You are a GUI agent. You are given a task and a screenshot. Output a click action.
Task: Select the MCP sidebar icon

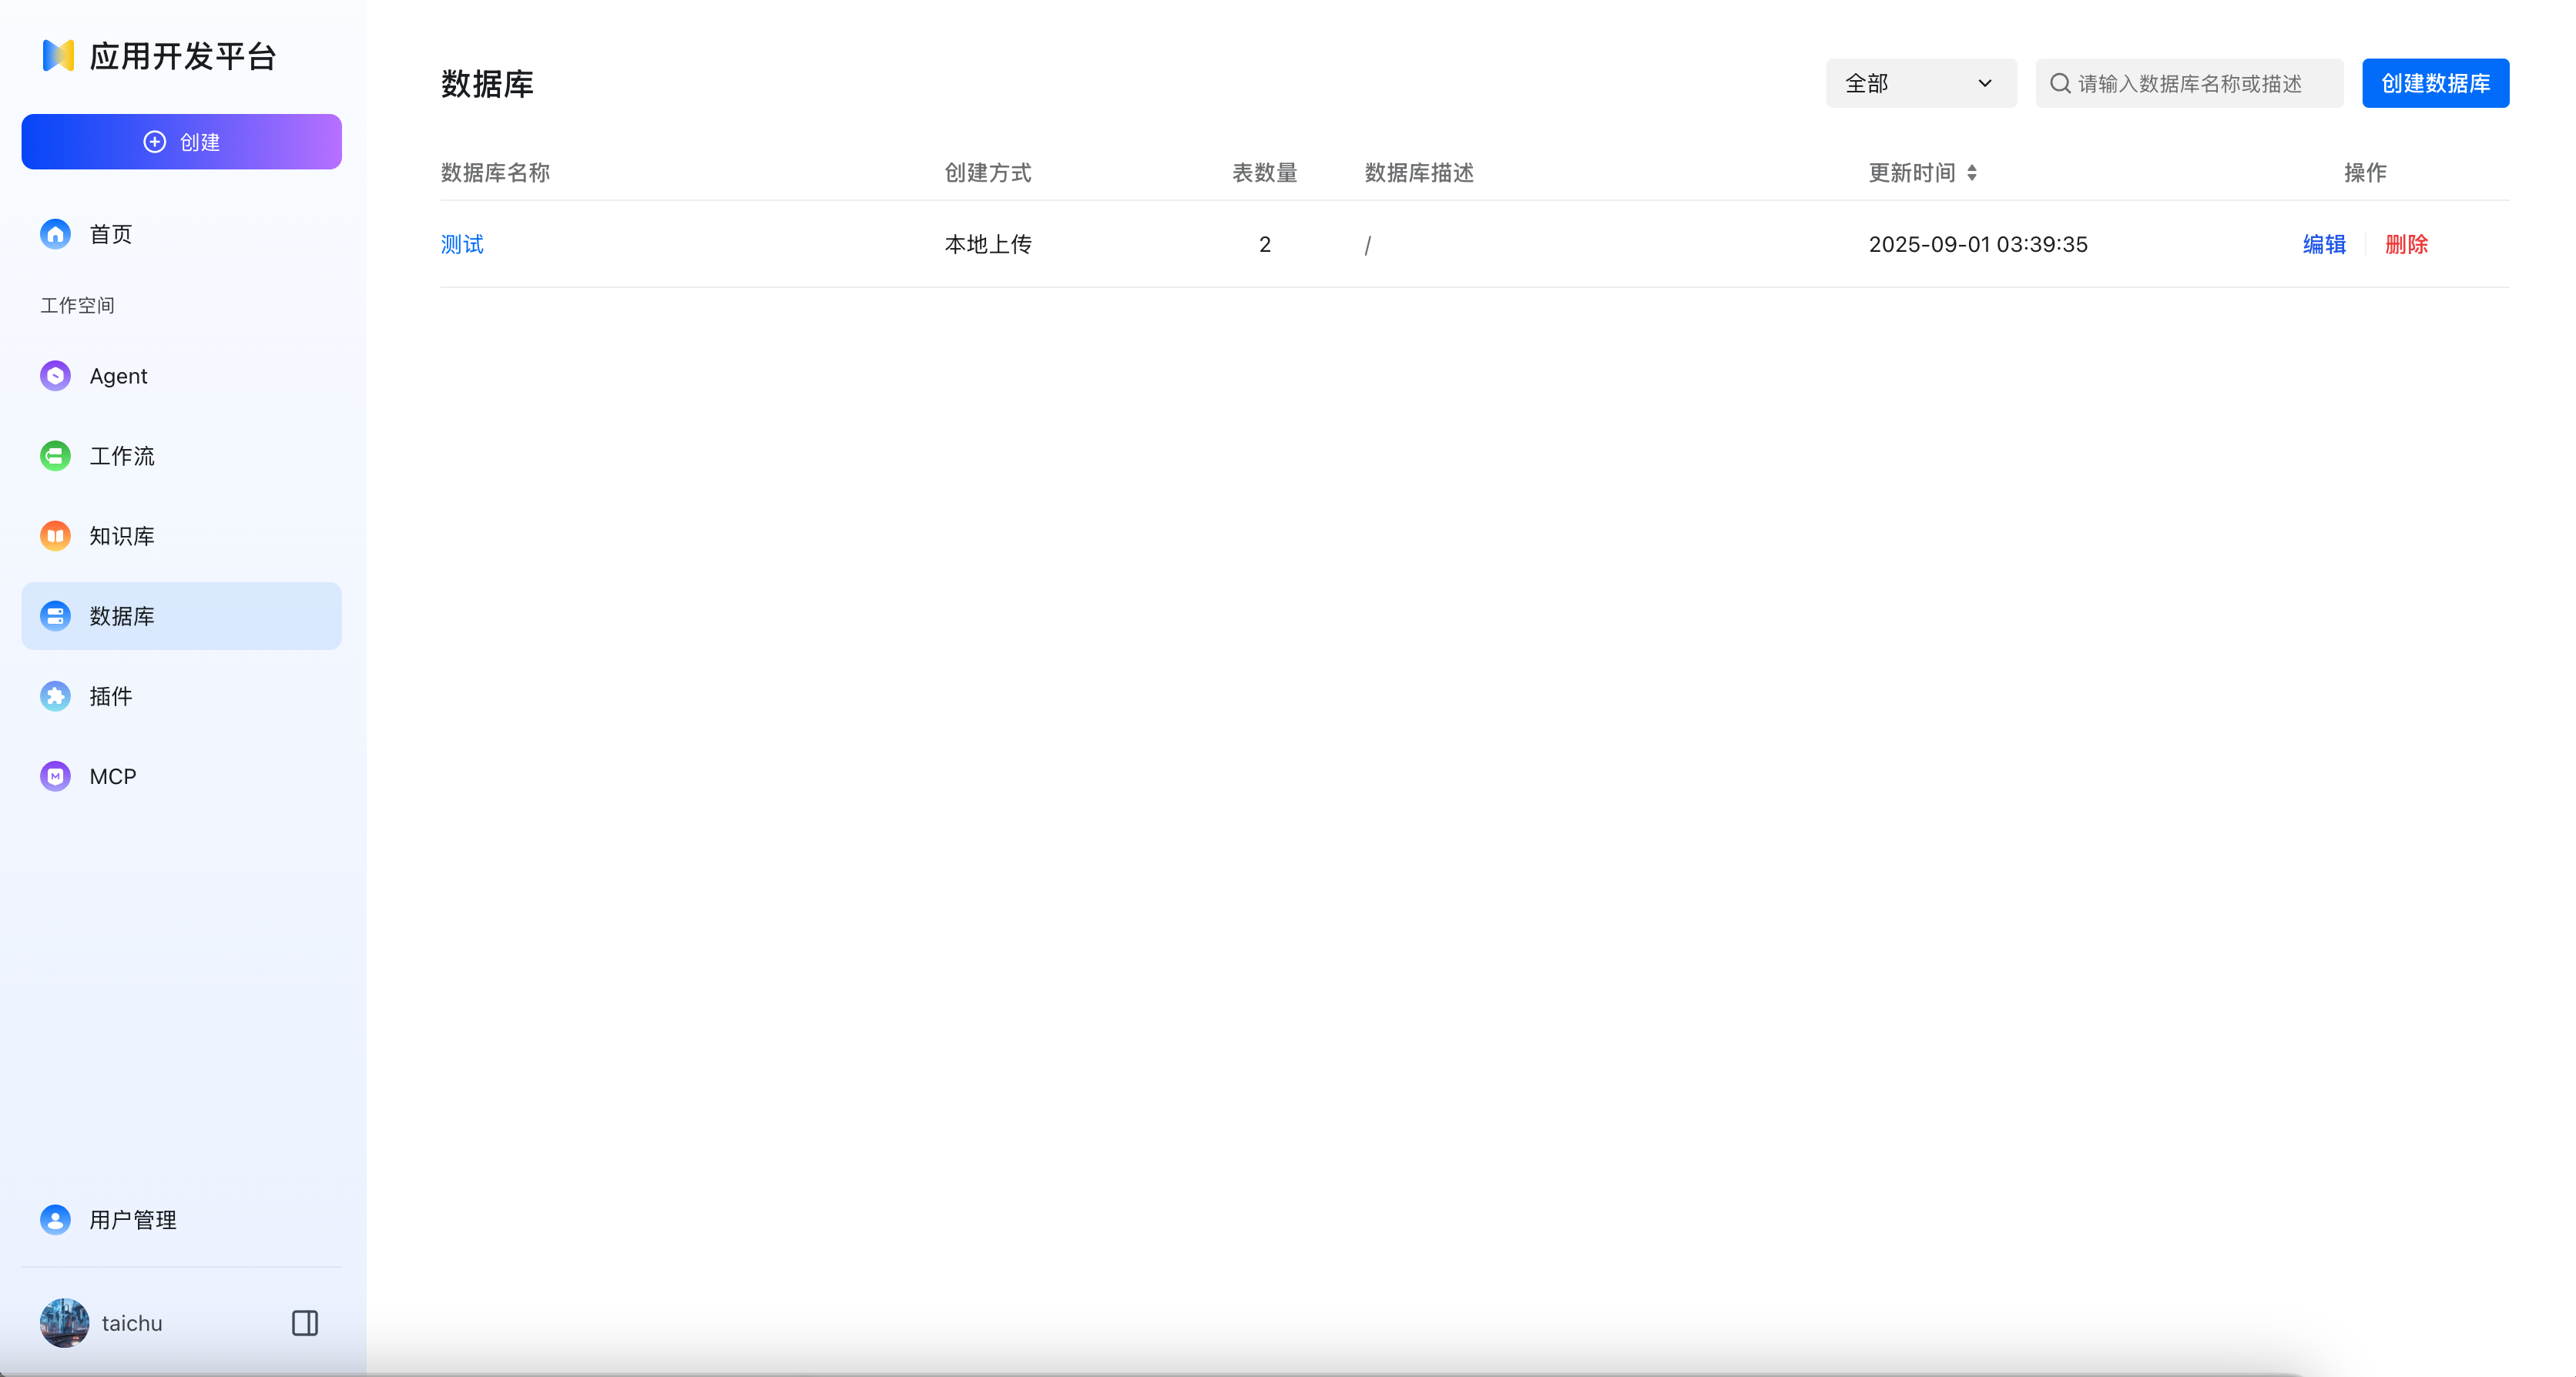(x=54, y=775)
